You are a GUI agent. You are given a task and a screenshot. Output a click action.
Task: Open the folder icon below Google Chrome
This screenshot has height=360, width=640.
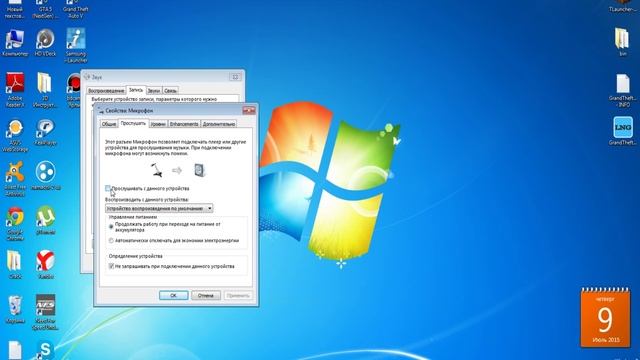[x=15, y=264]
